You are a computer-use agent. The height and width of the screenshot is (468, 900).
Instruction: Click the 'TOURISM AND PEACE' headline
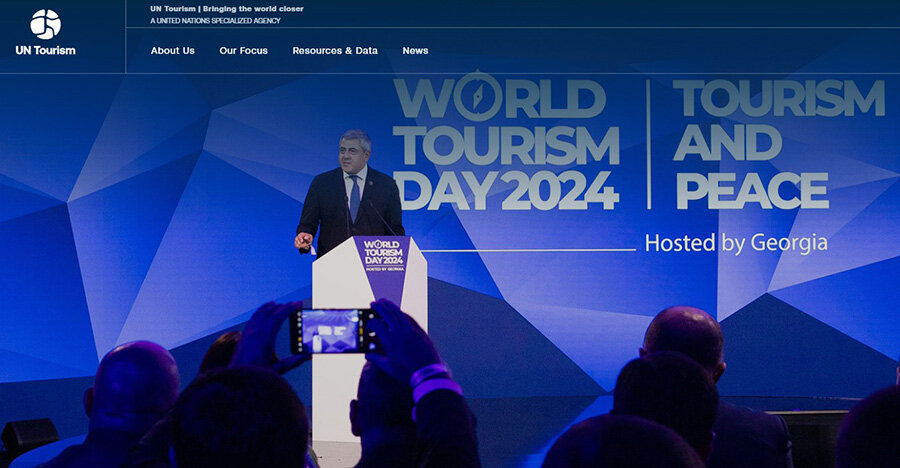coord(779,144)
